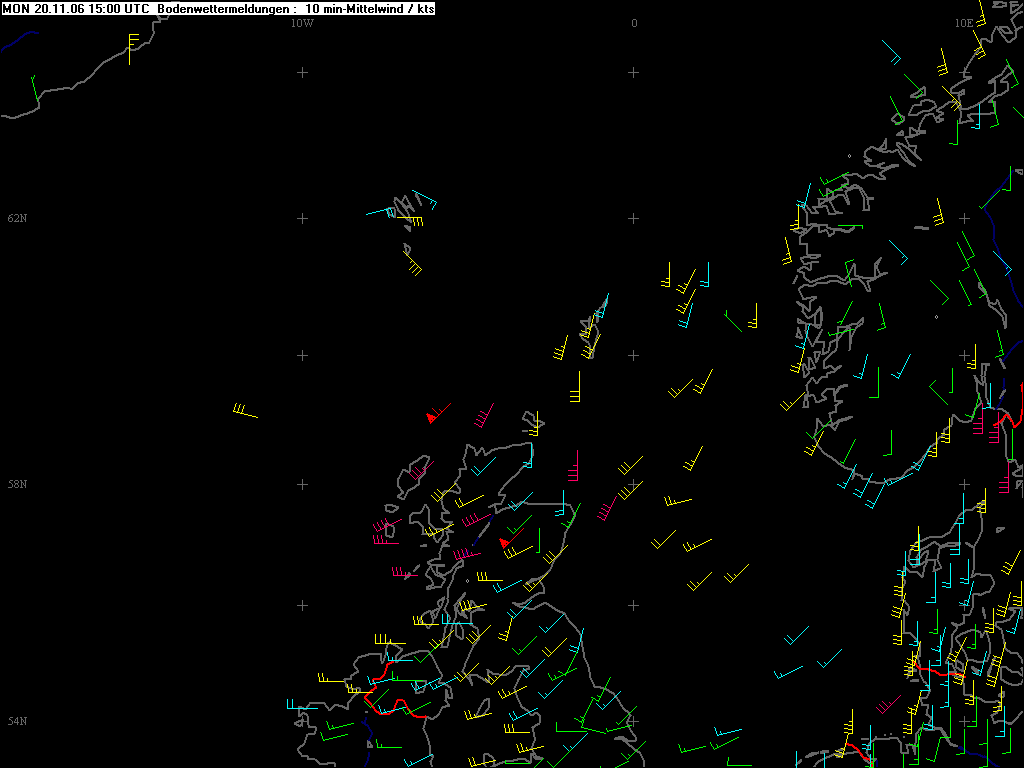Click the blue line segment in the top-left corner
Viewport: 1024px width, 768px height.
pyautogui.click(x=20, y=41)
